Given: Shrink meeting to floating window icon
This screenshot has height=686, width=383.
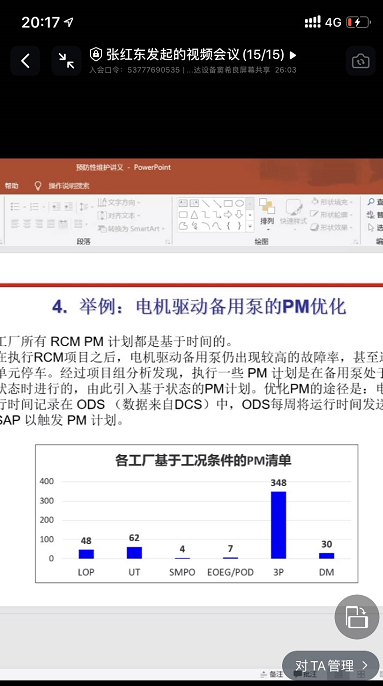Looking at the screenshot, I should pos(66,61).
